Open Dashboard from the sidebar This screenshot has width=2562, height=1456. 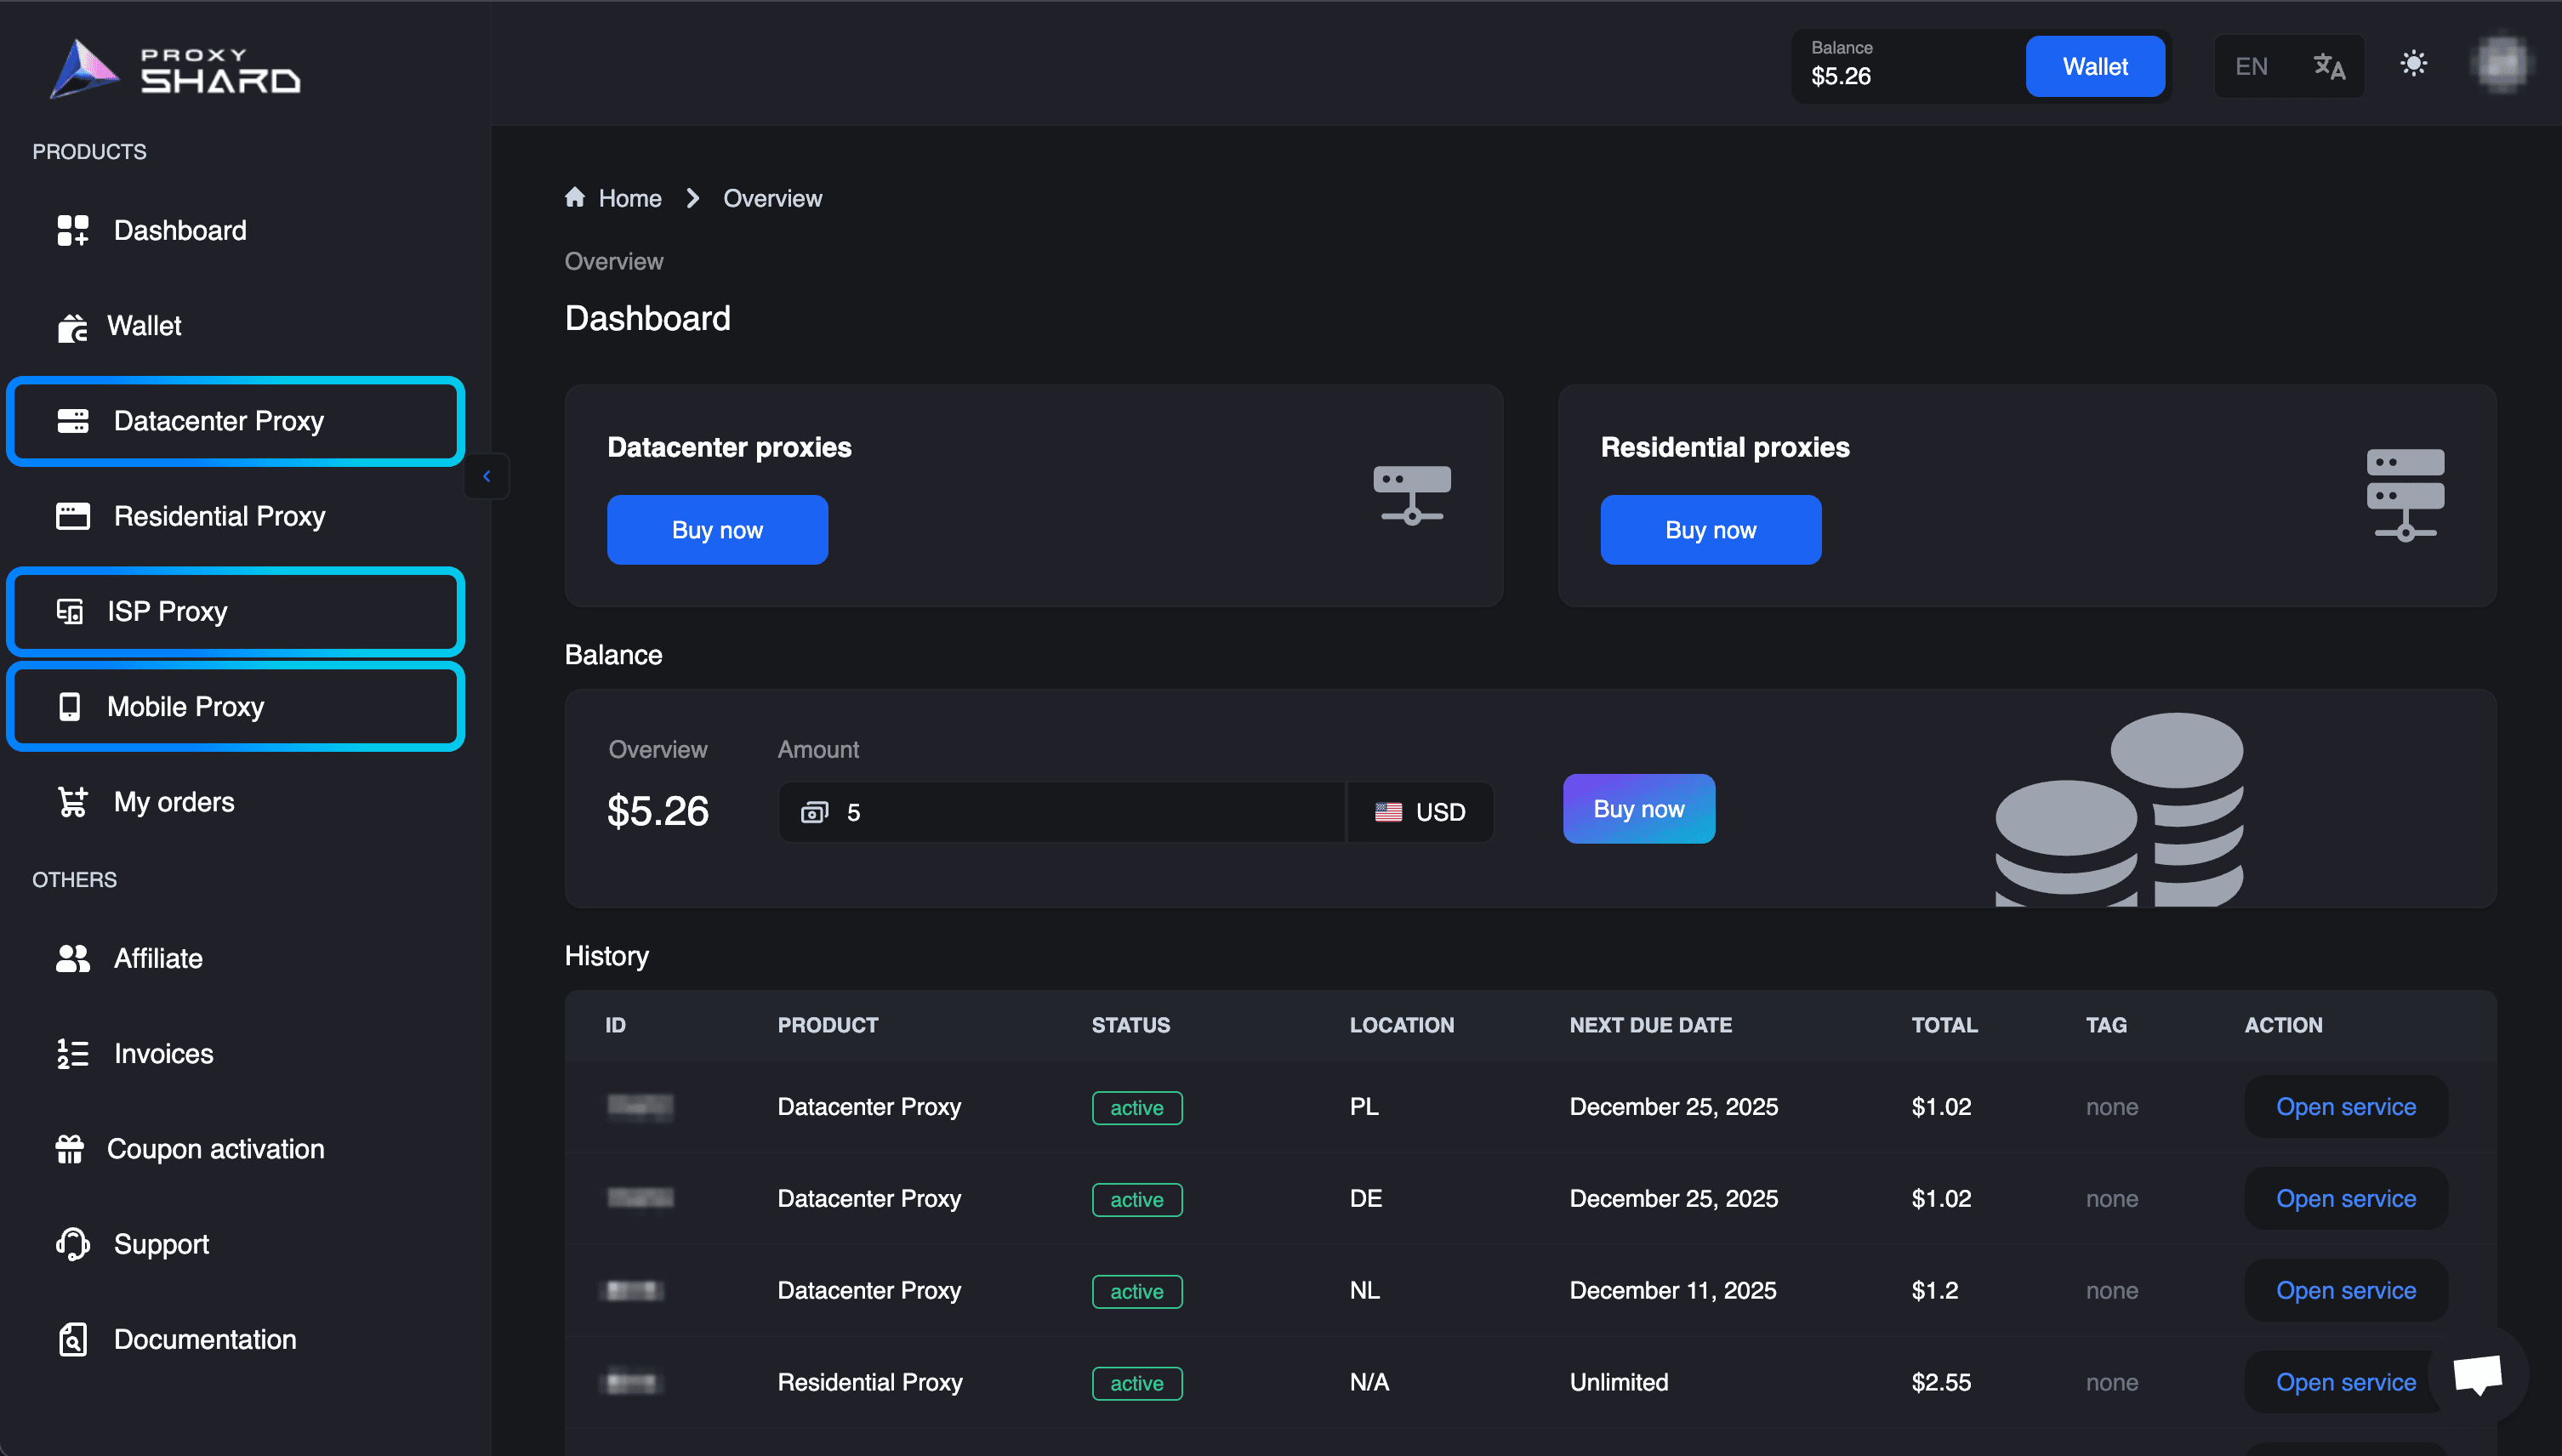[179, 230]
